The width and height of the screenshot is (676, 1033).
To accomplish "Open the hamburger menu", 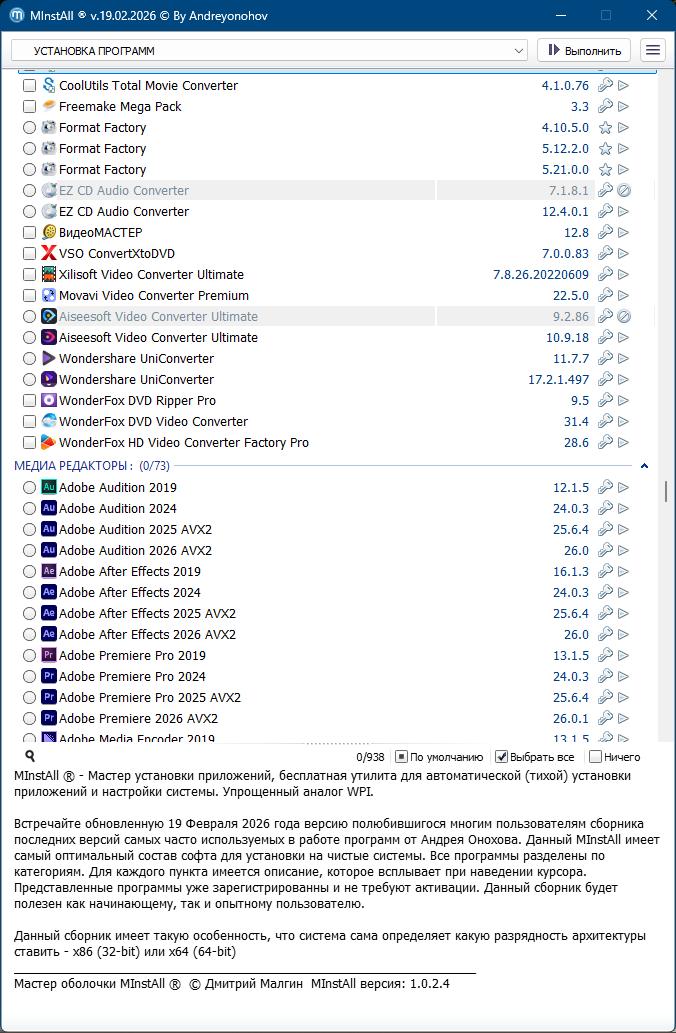I will point(653,50).
